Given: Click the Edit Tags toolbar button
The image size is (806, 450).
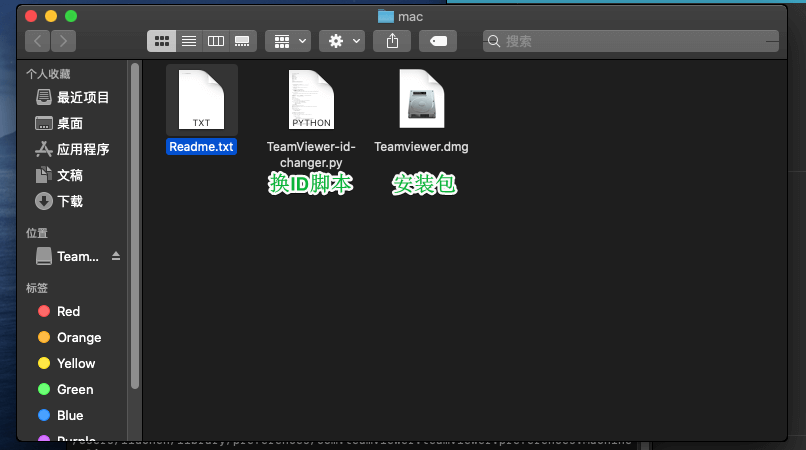Looking at the screenshot, I should pos(439,41).
